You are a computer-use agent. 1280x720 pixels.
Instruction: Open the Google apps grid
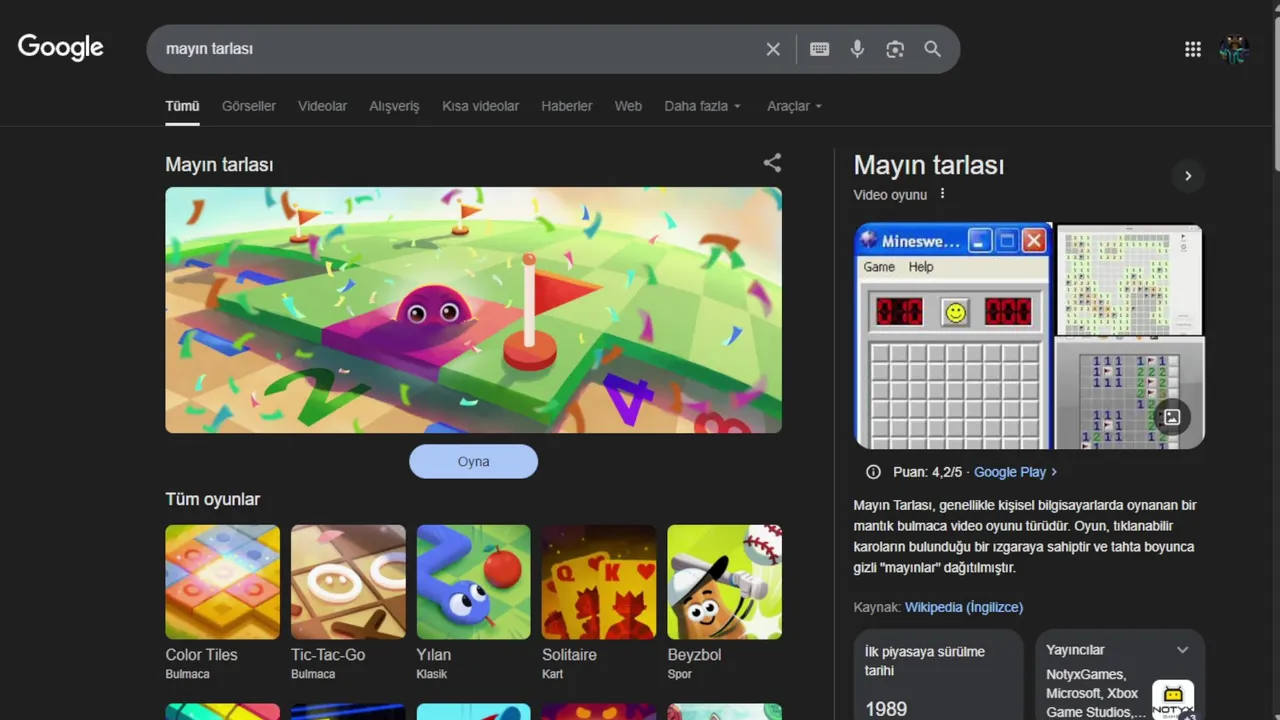[1193, 49]
